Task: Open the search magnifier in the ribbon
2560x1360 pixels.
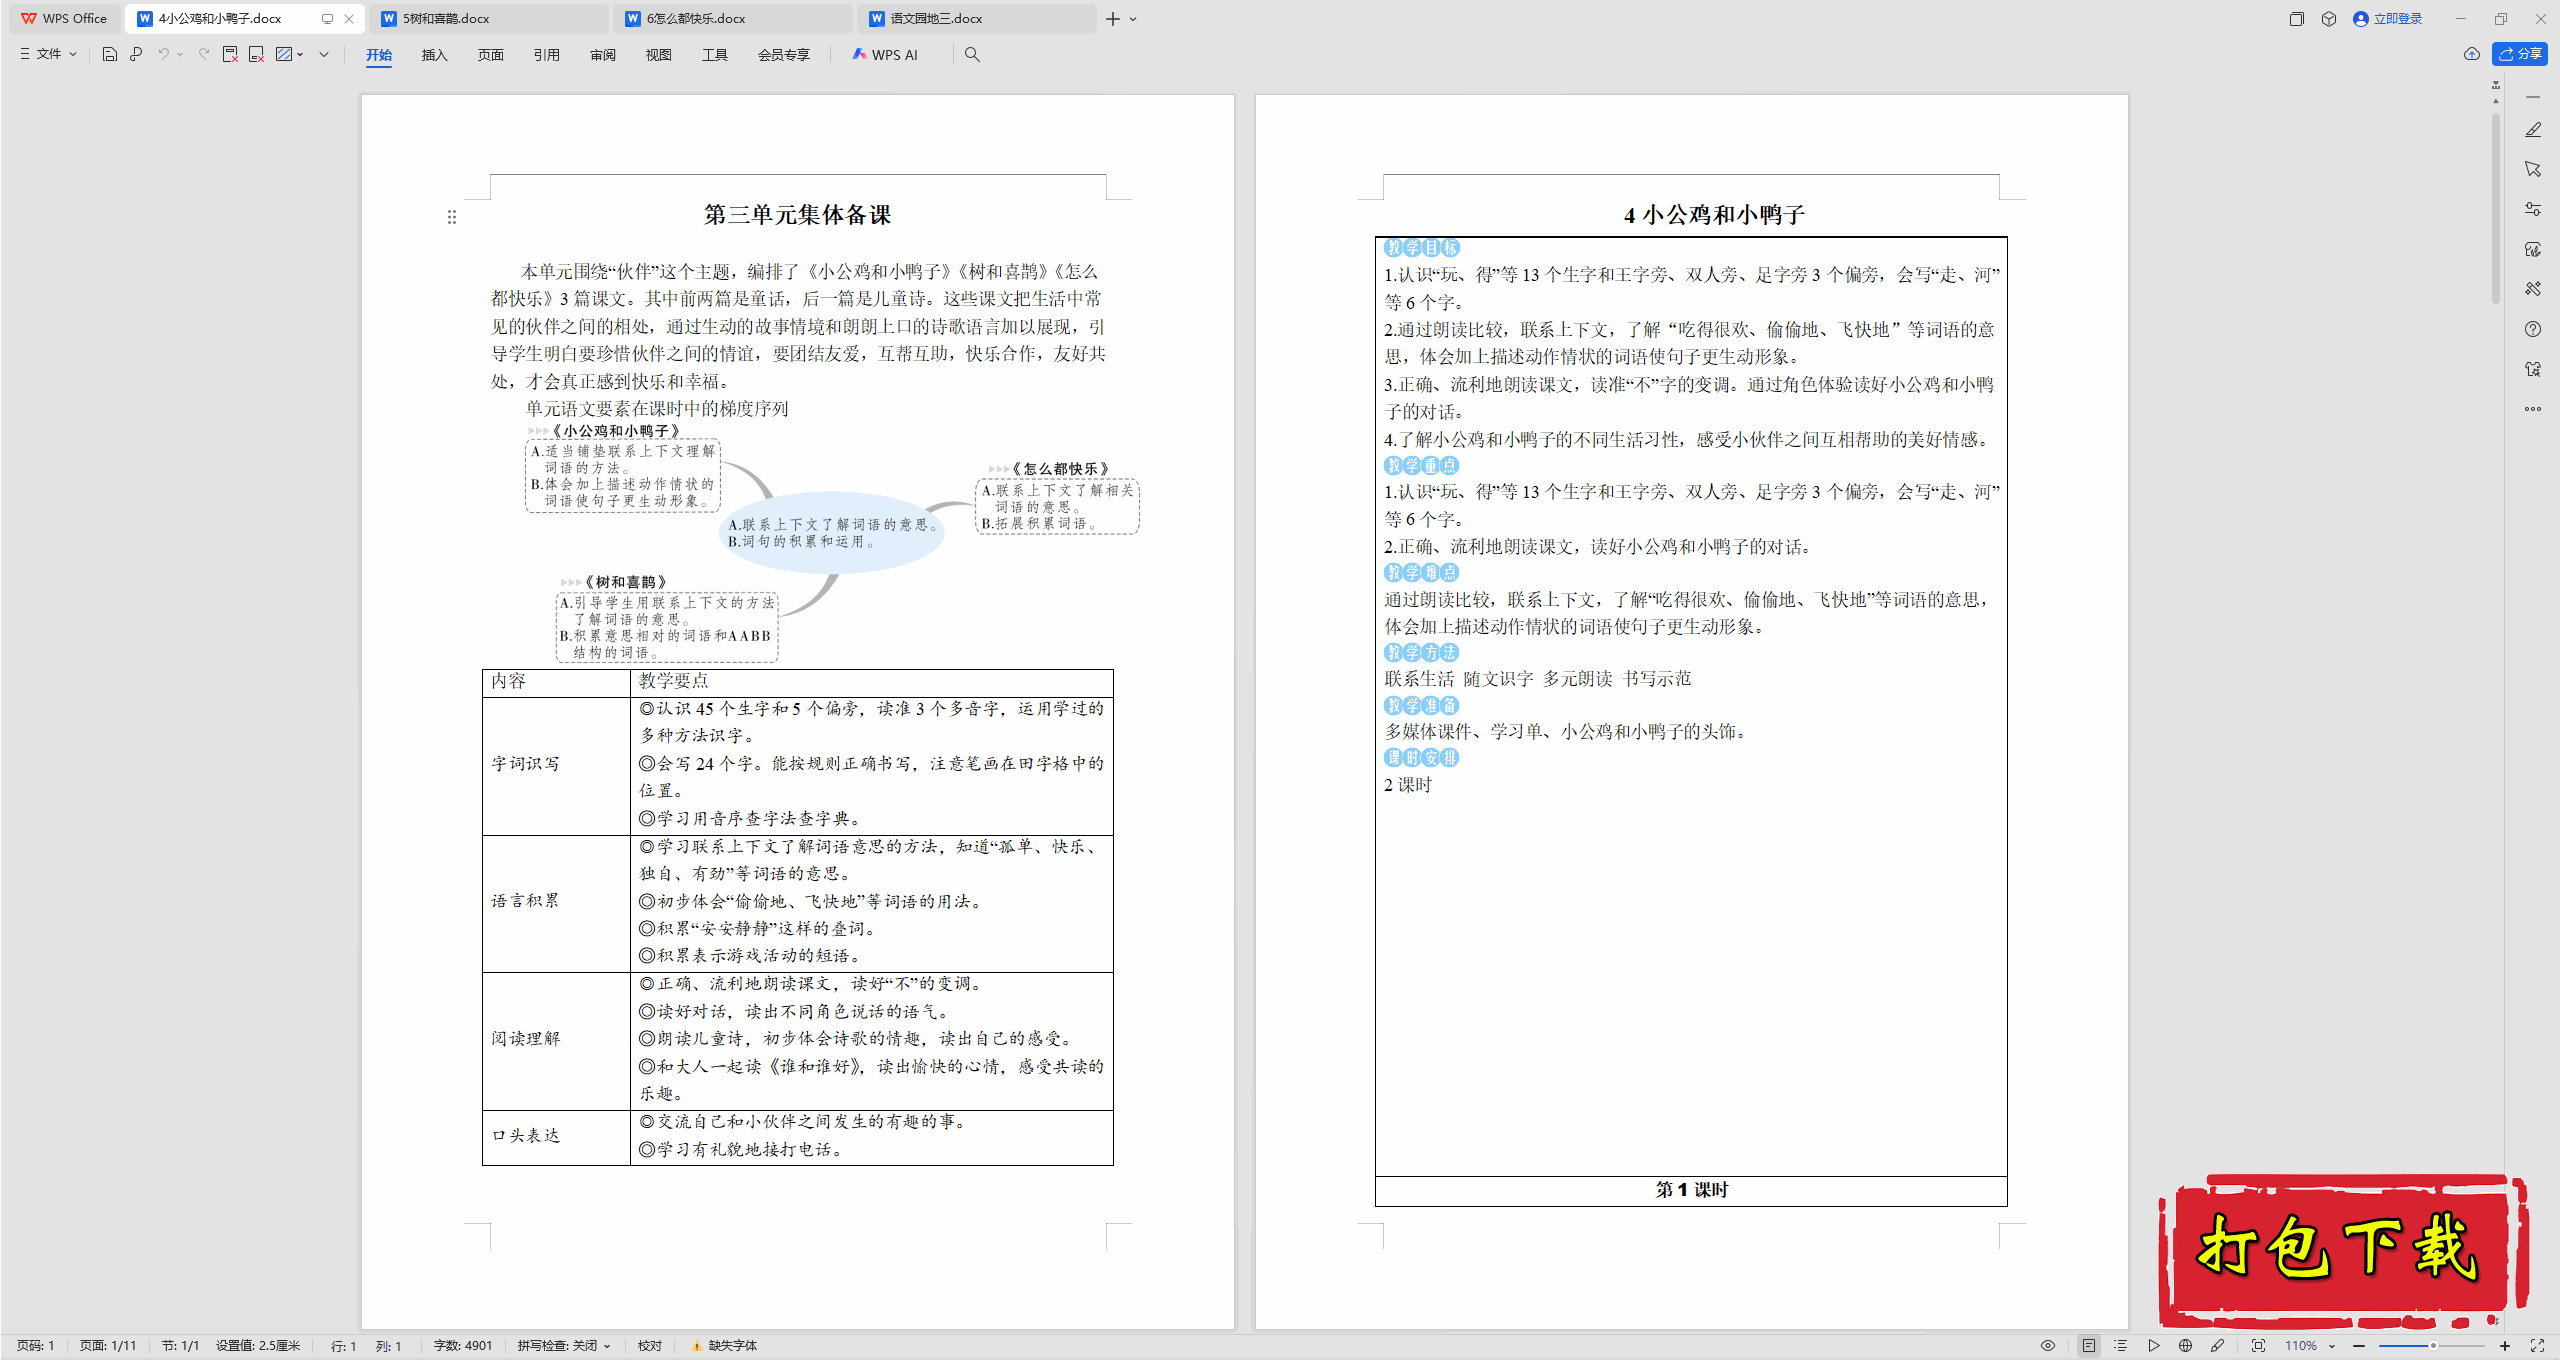Action: pyautogui.click(x=972, y=54)
